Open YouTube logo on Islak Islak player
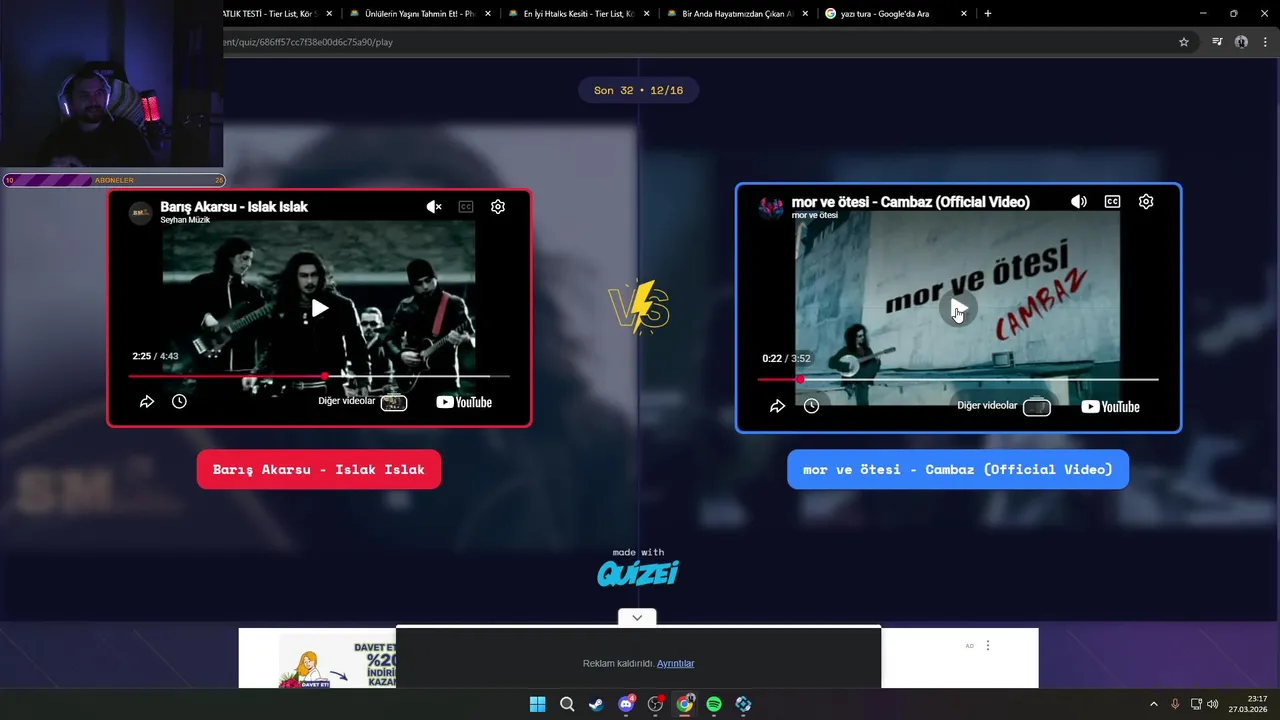 click(464, 402)
